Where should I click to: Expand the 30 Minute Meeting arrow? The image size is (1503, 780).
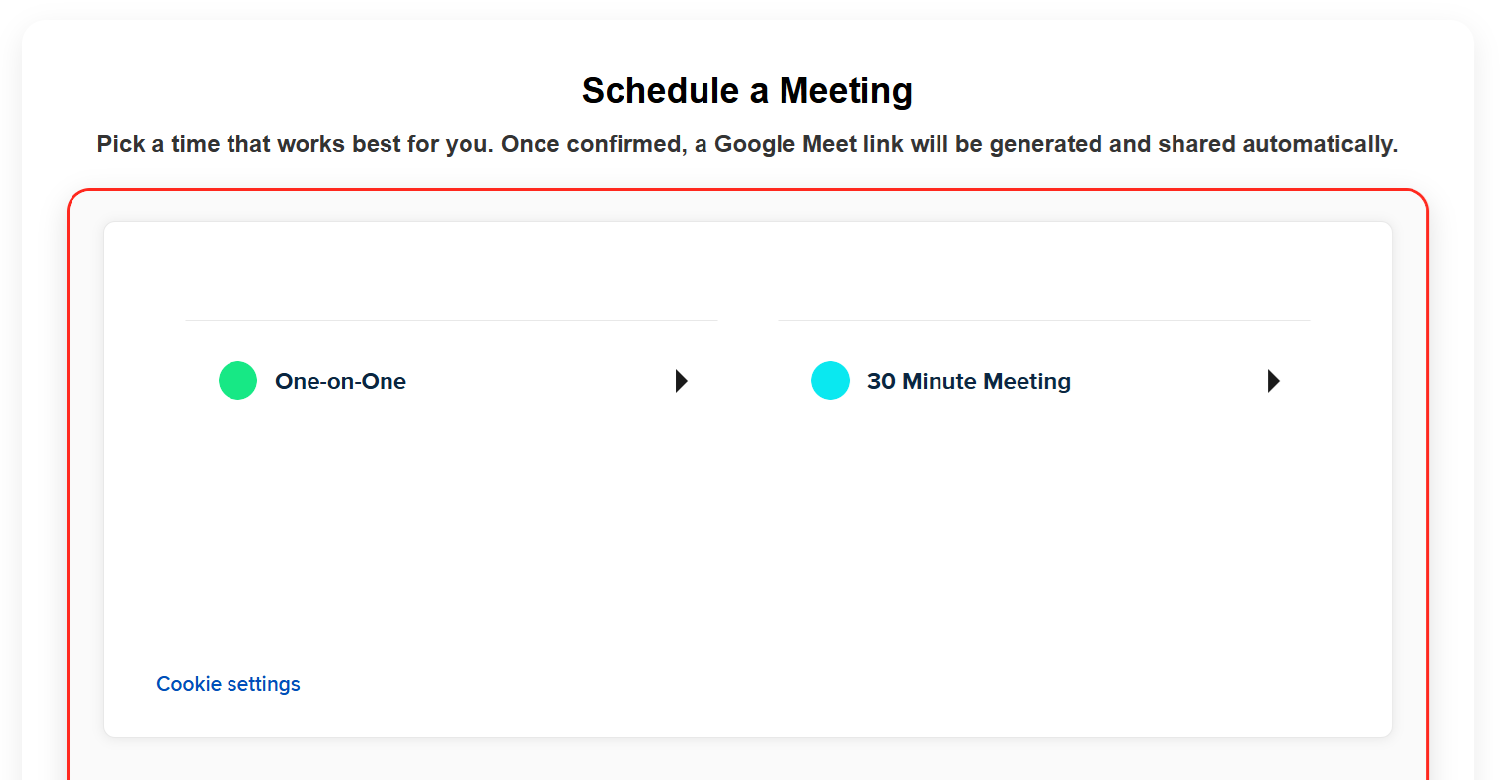point(1273,381)
